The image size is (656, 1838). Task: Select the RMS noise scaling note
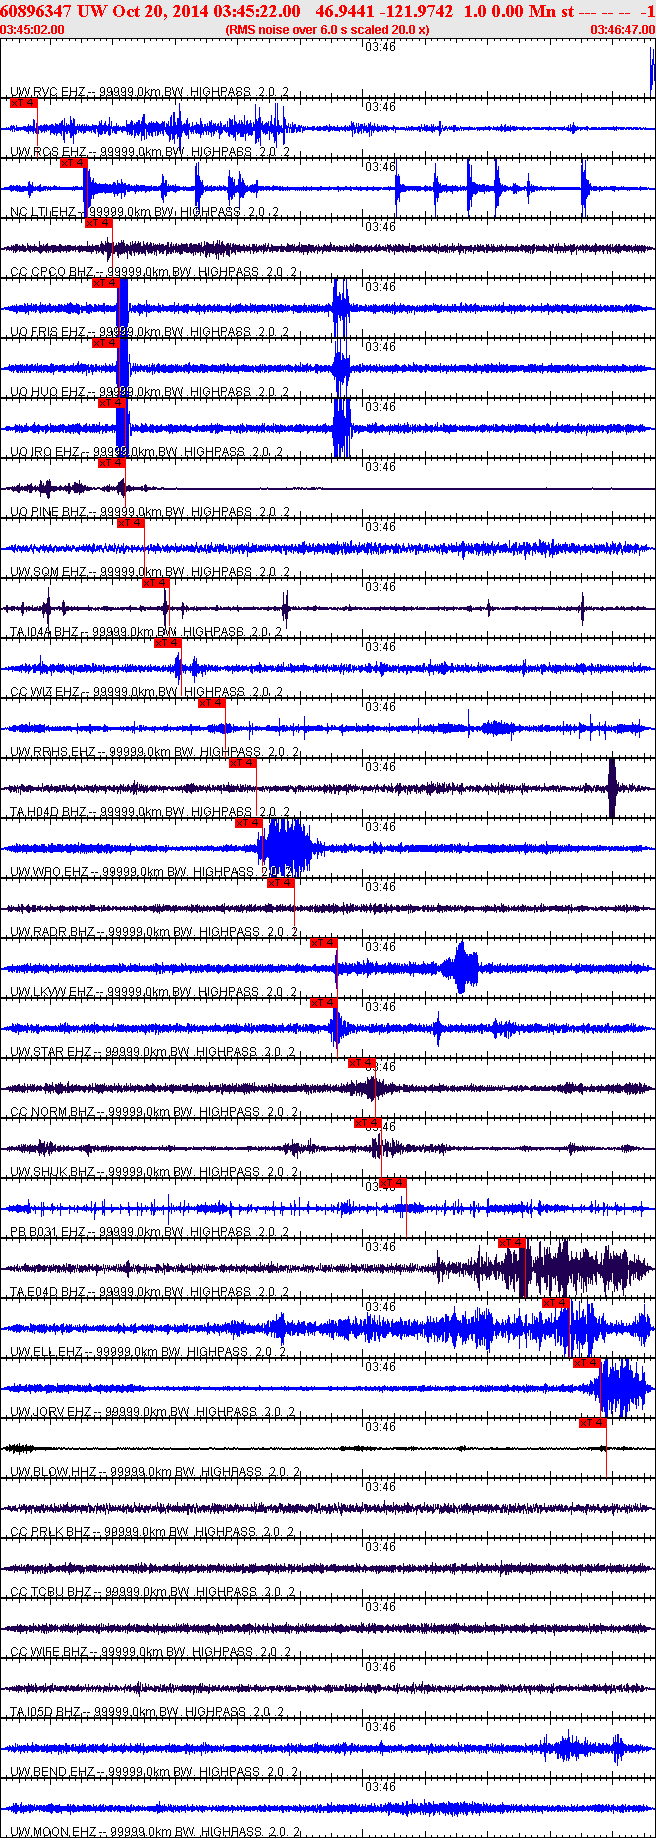328,30
